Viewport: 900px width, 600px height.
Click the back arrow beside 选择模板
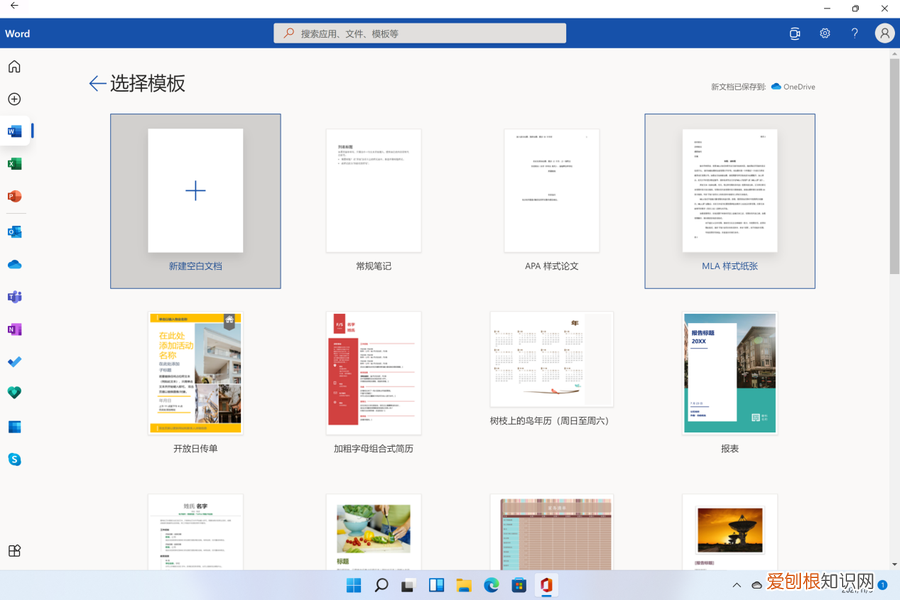click(96, 84)
